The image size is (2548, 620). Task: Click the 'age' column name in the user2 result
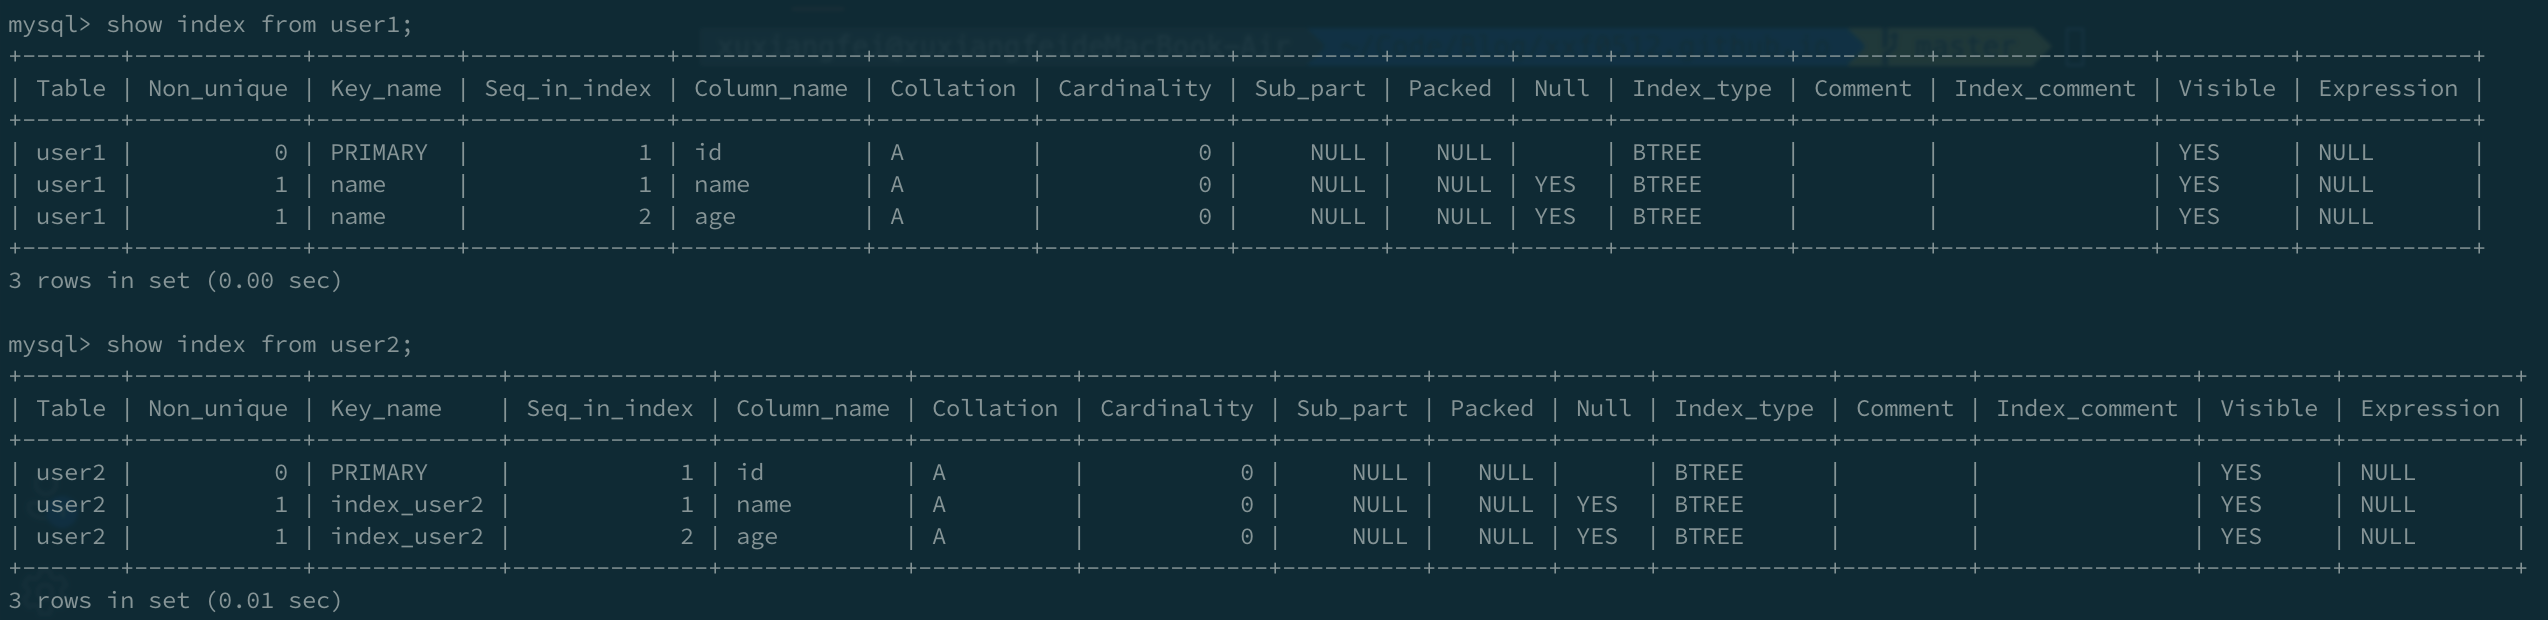(757, 537)
